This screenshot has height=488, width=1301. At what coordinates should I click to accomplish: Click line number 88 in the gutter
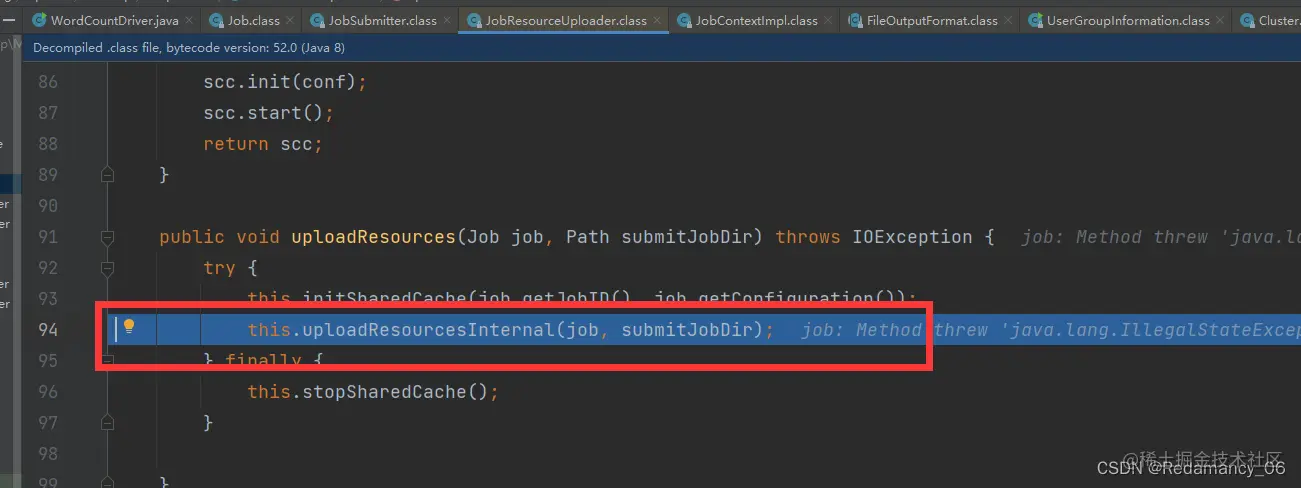(x=48, y=144)
